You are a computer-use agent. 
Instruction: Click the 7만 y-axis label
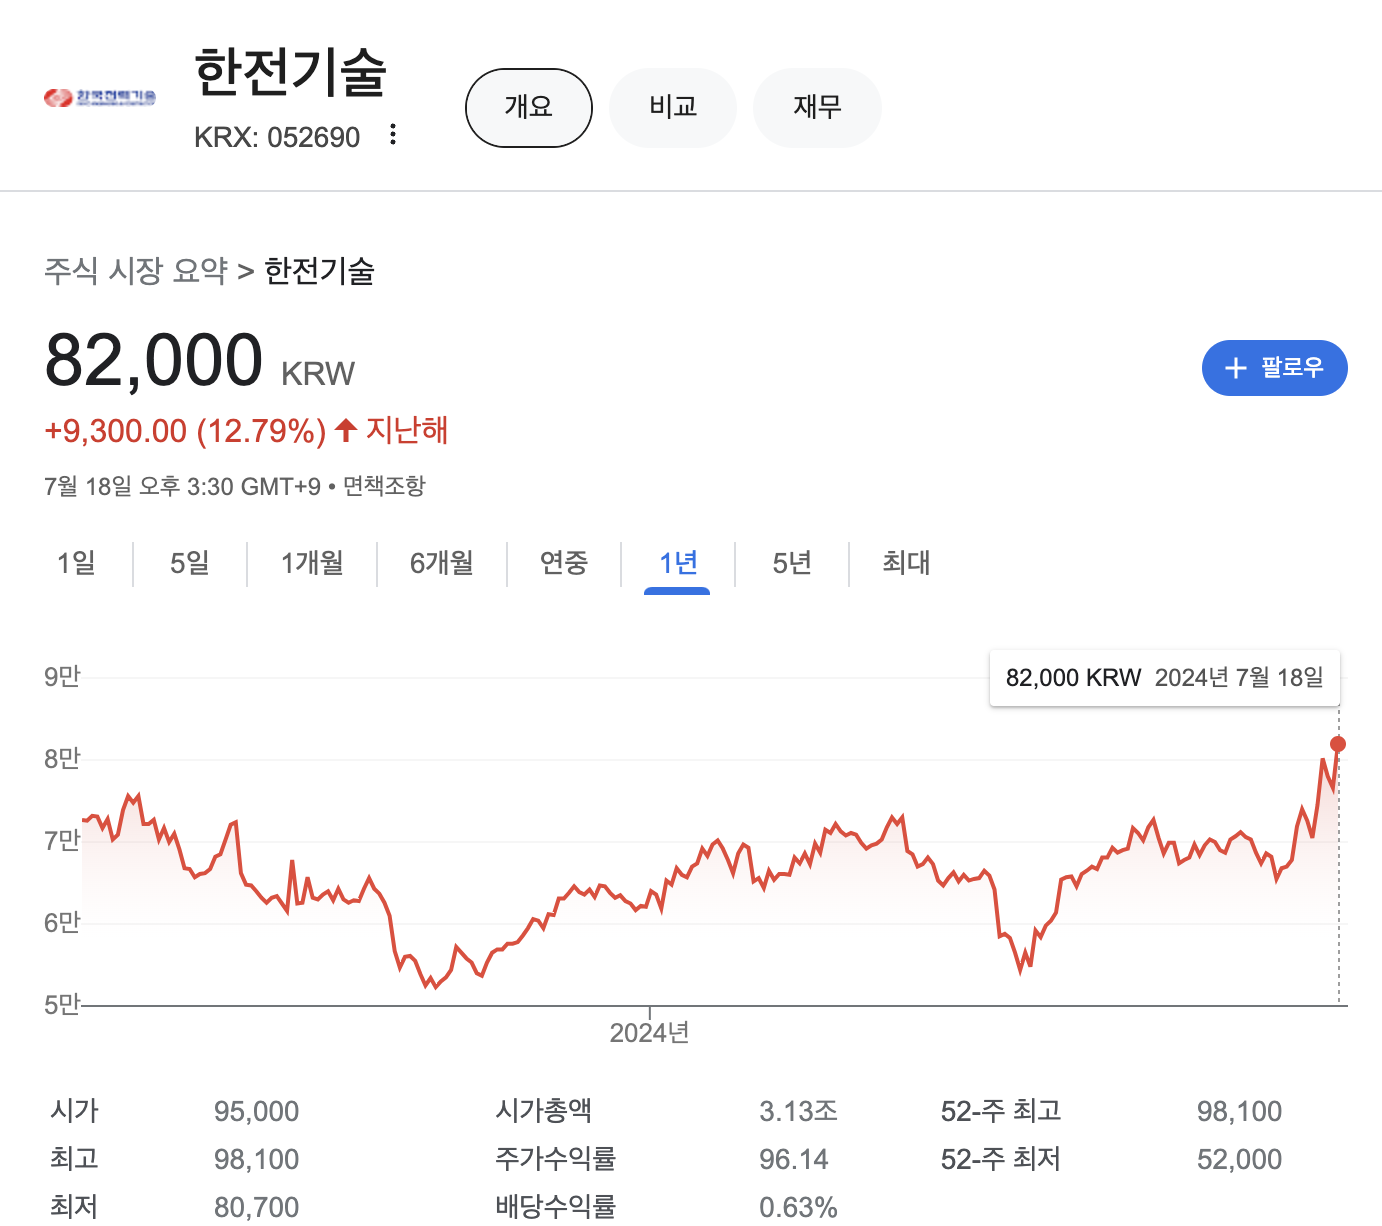pos(62,841)
